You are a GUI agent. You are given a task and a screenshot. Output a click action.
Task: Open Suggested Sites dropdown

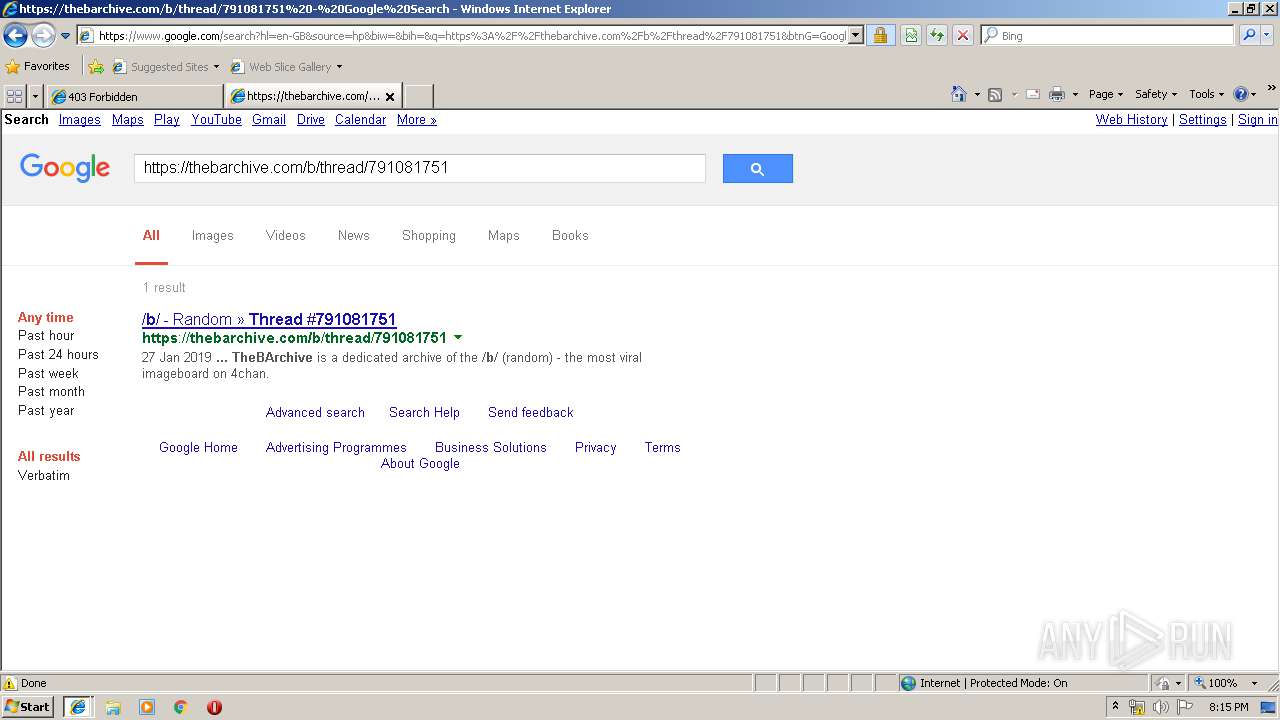(x=166, y=67)
